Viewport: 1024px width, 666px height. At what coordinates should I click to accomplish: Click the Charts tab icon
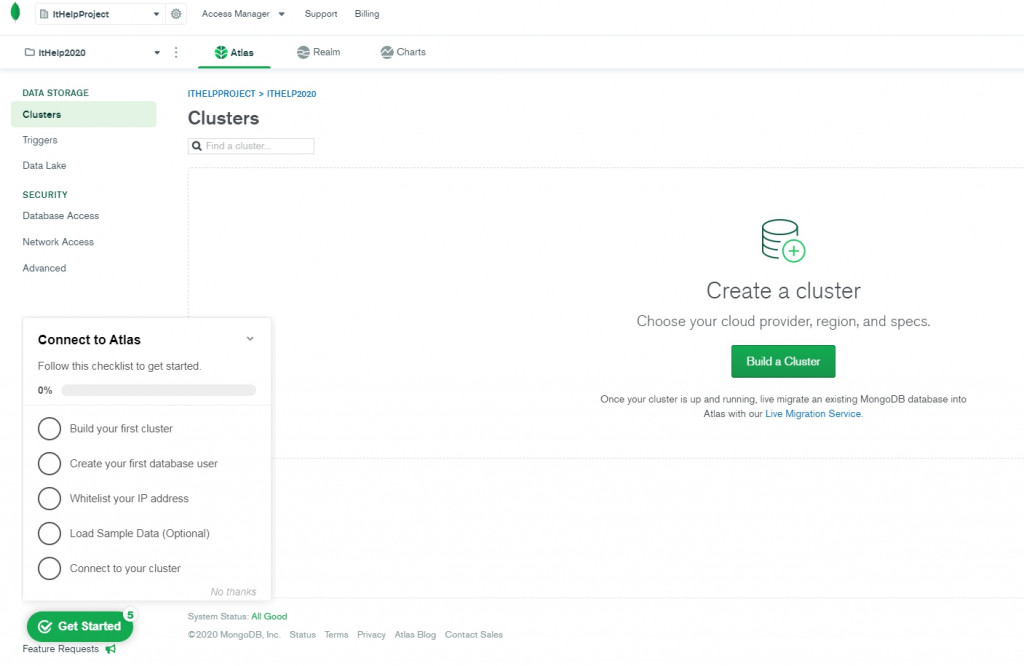tap(387, 52)
